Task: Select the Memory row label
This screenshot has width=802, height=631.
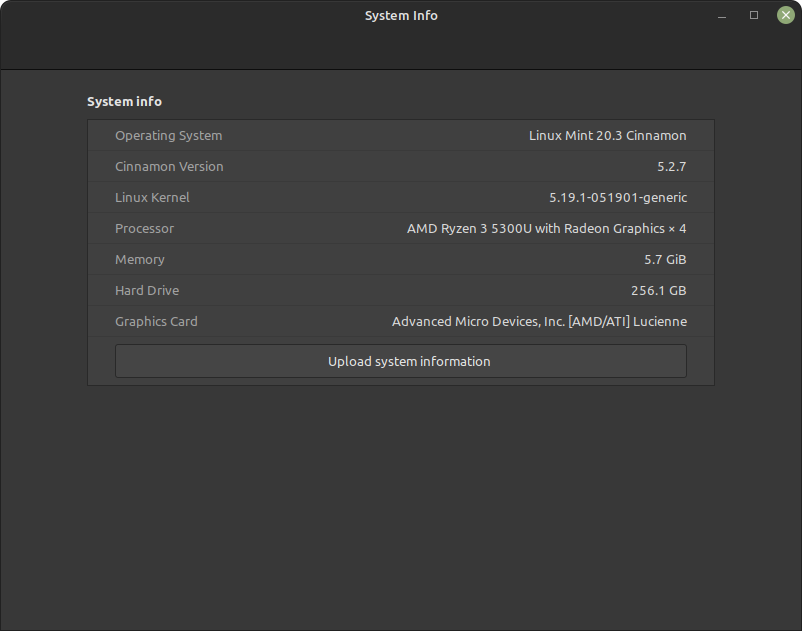Action: (139, 259)
